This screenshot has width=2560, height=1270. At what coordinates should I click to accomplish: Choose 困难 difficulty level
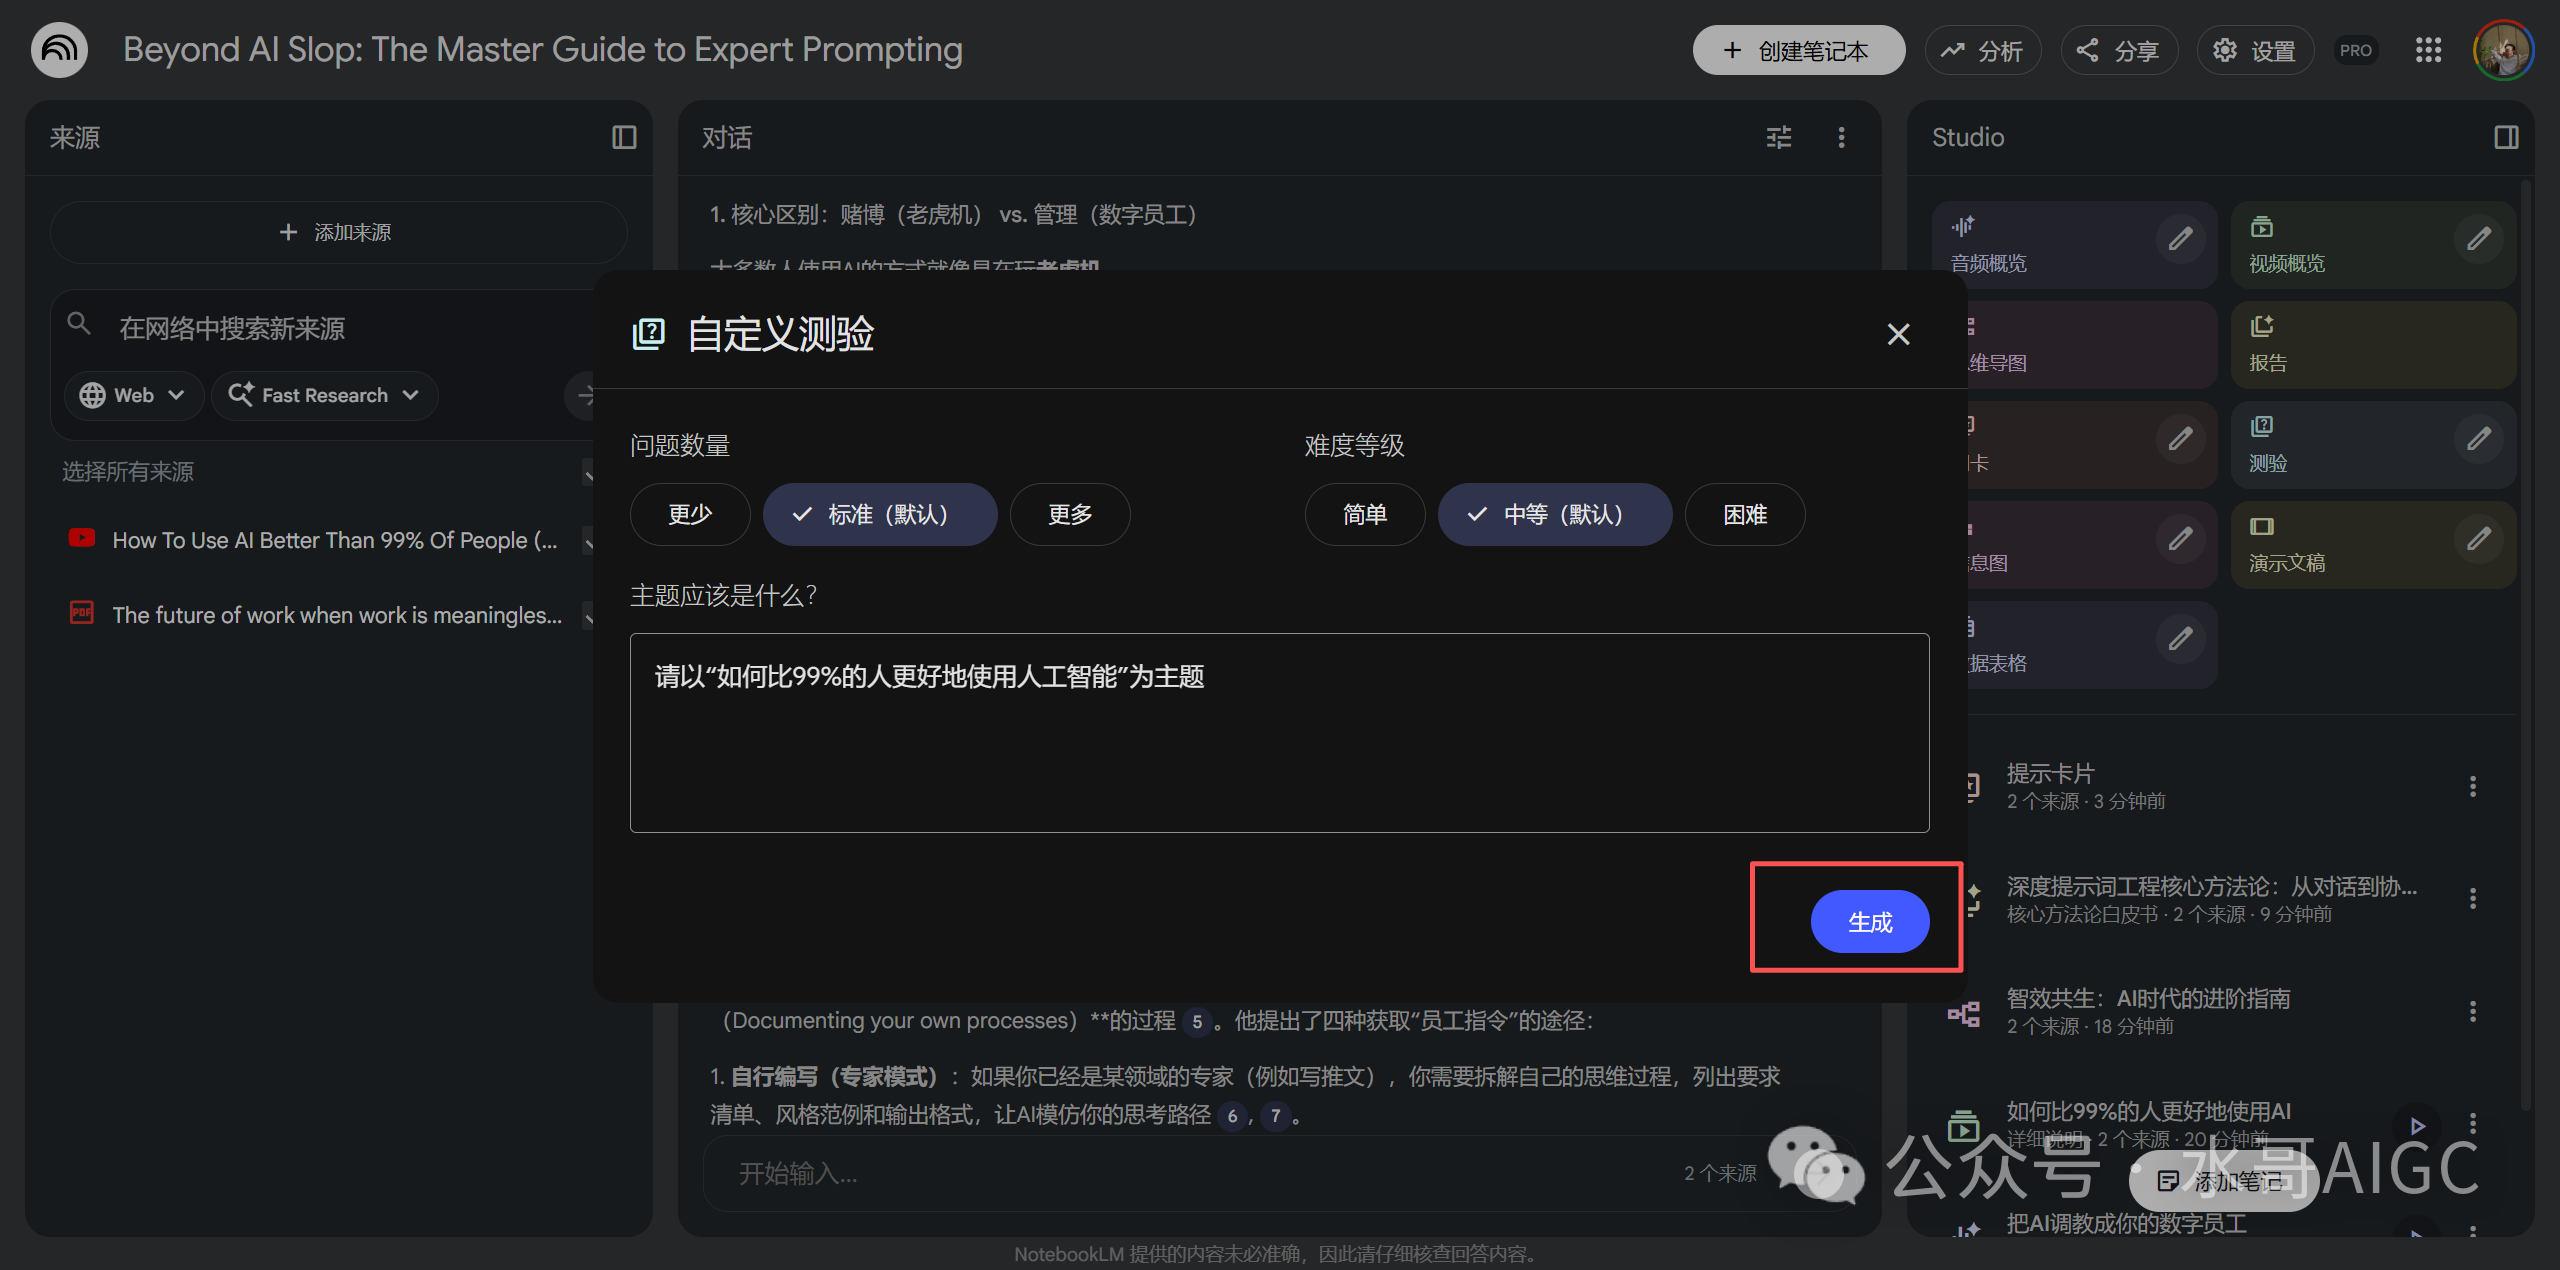tap(1745, 515)
